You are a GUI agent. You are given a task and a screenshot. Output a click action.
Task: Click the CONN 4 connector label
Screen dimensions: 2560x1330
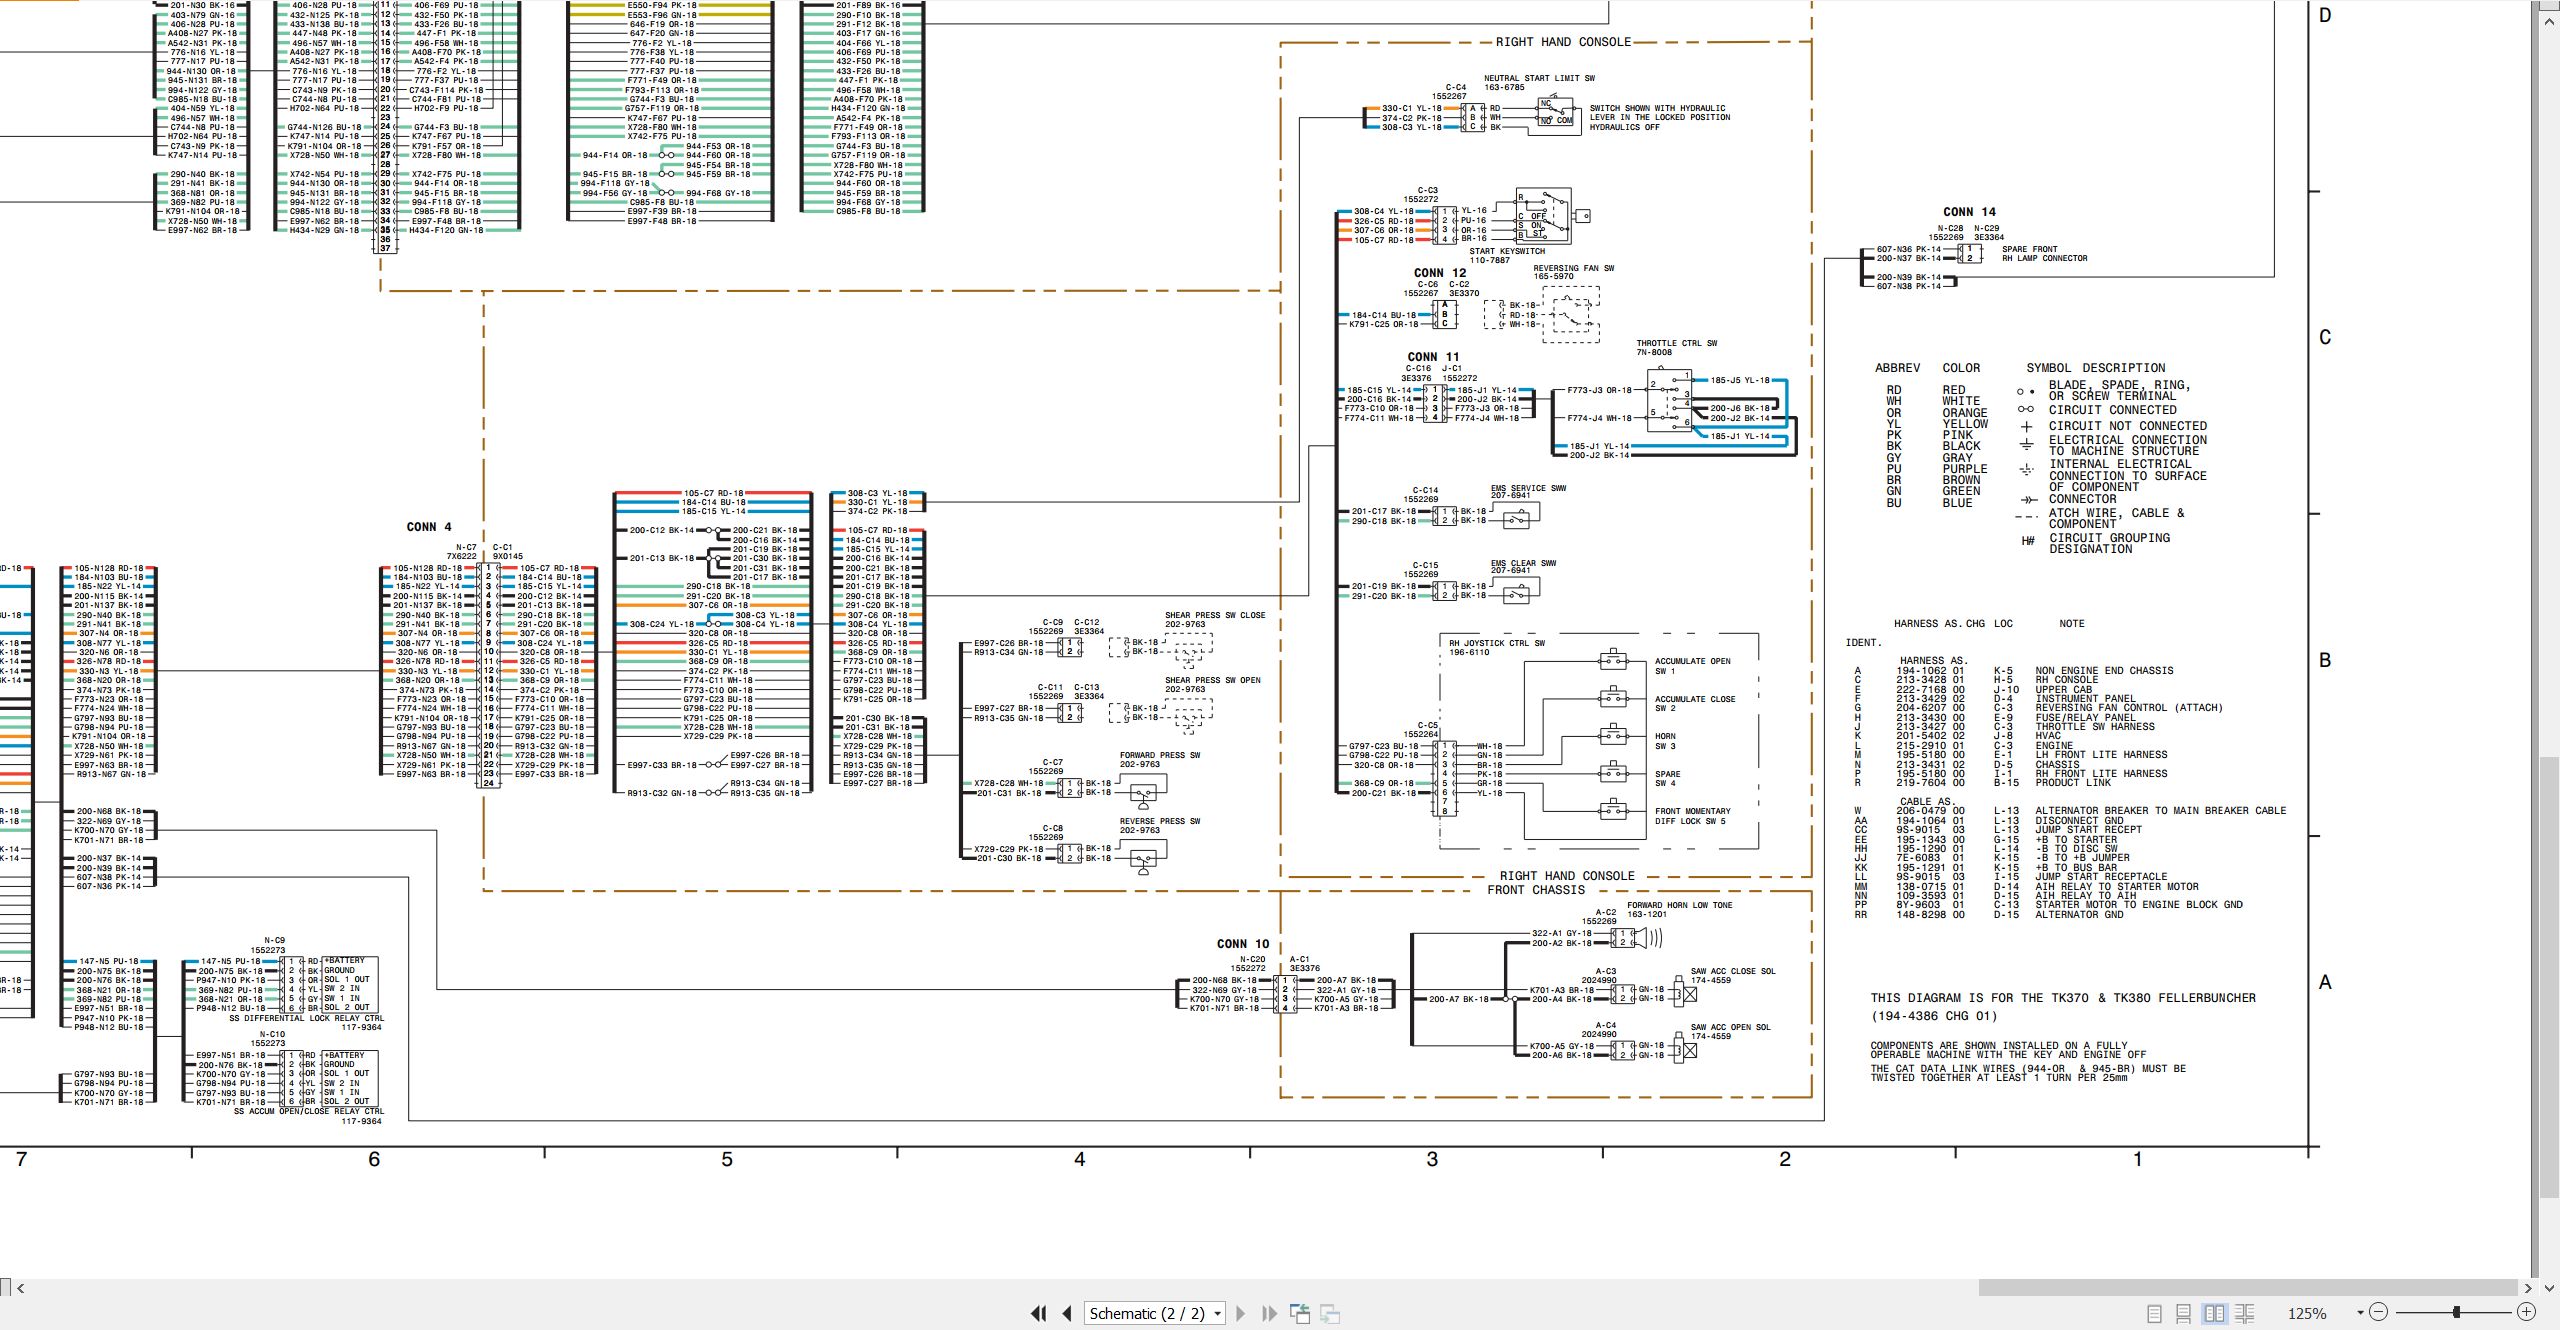(429, 527)
